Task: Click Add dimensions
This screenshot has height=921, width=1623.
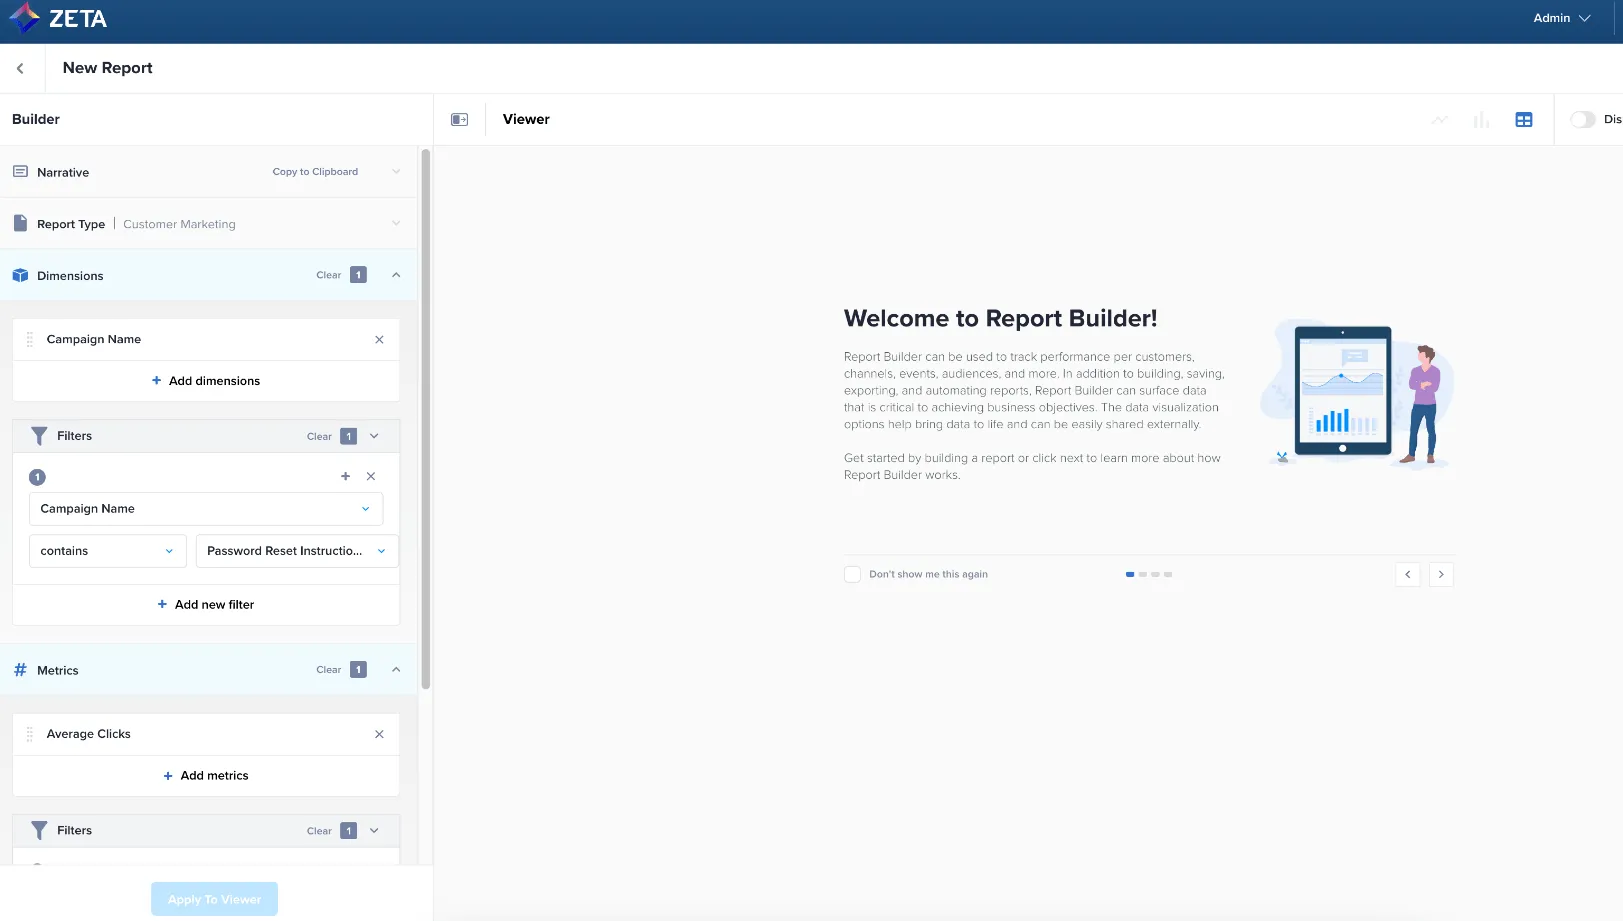Action: coord(206,381)
